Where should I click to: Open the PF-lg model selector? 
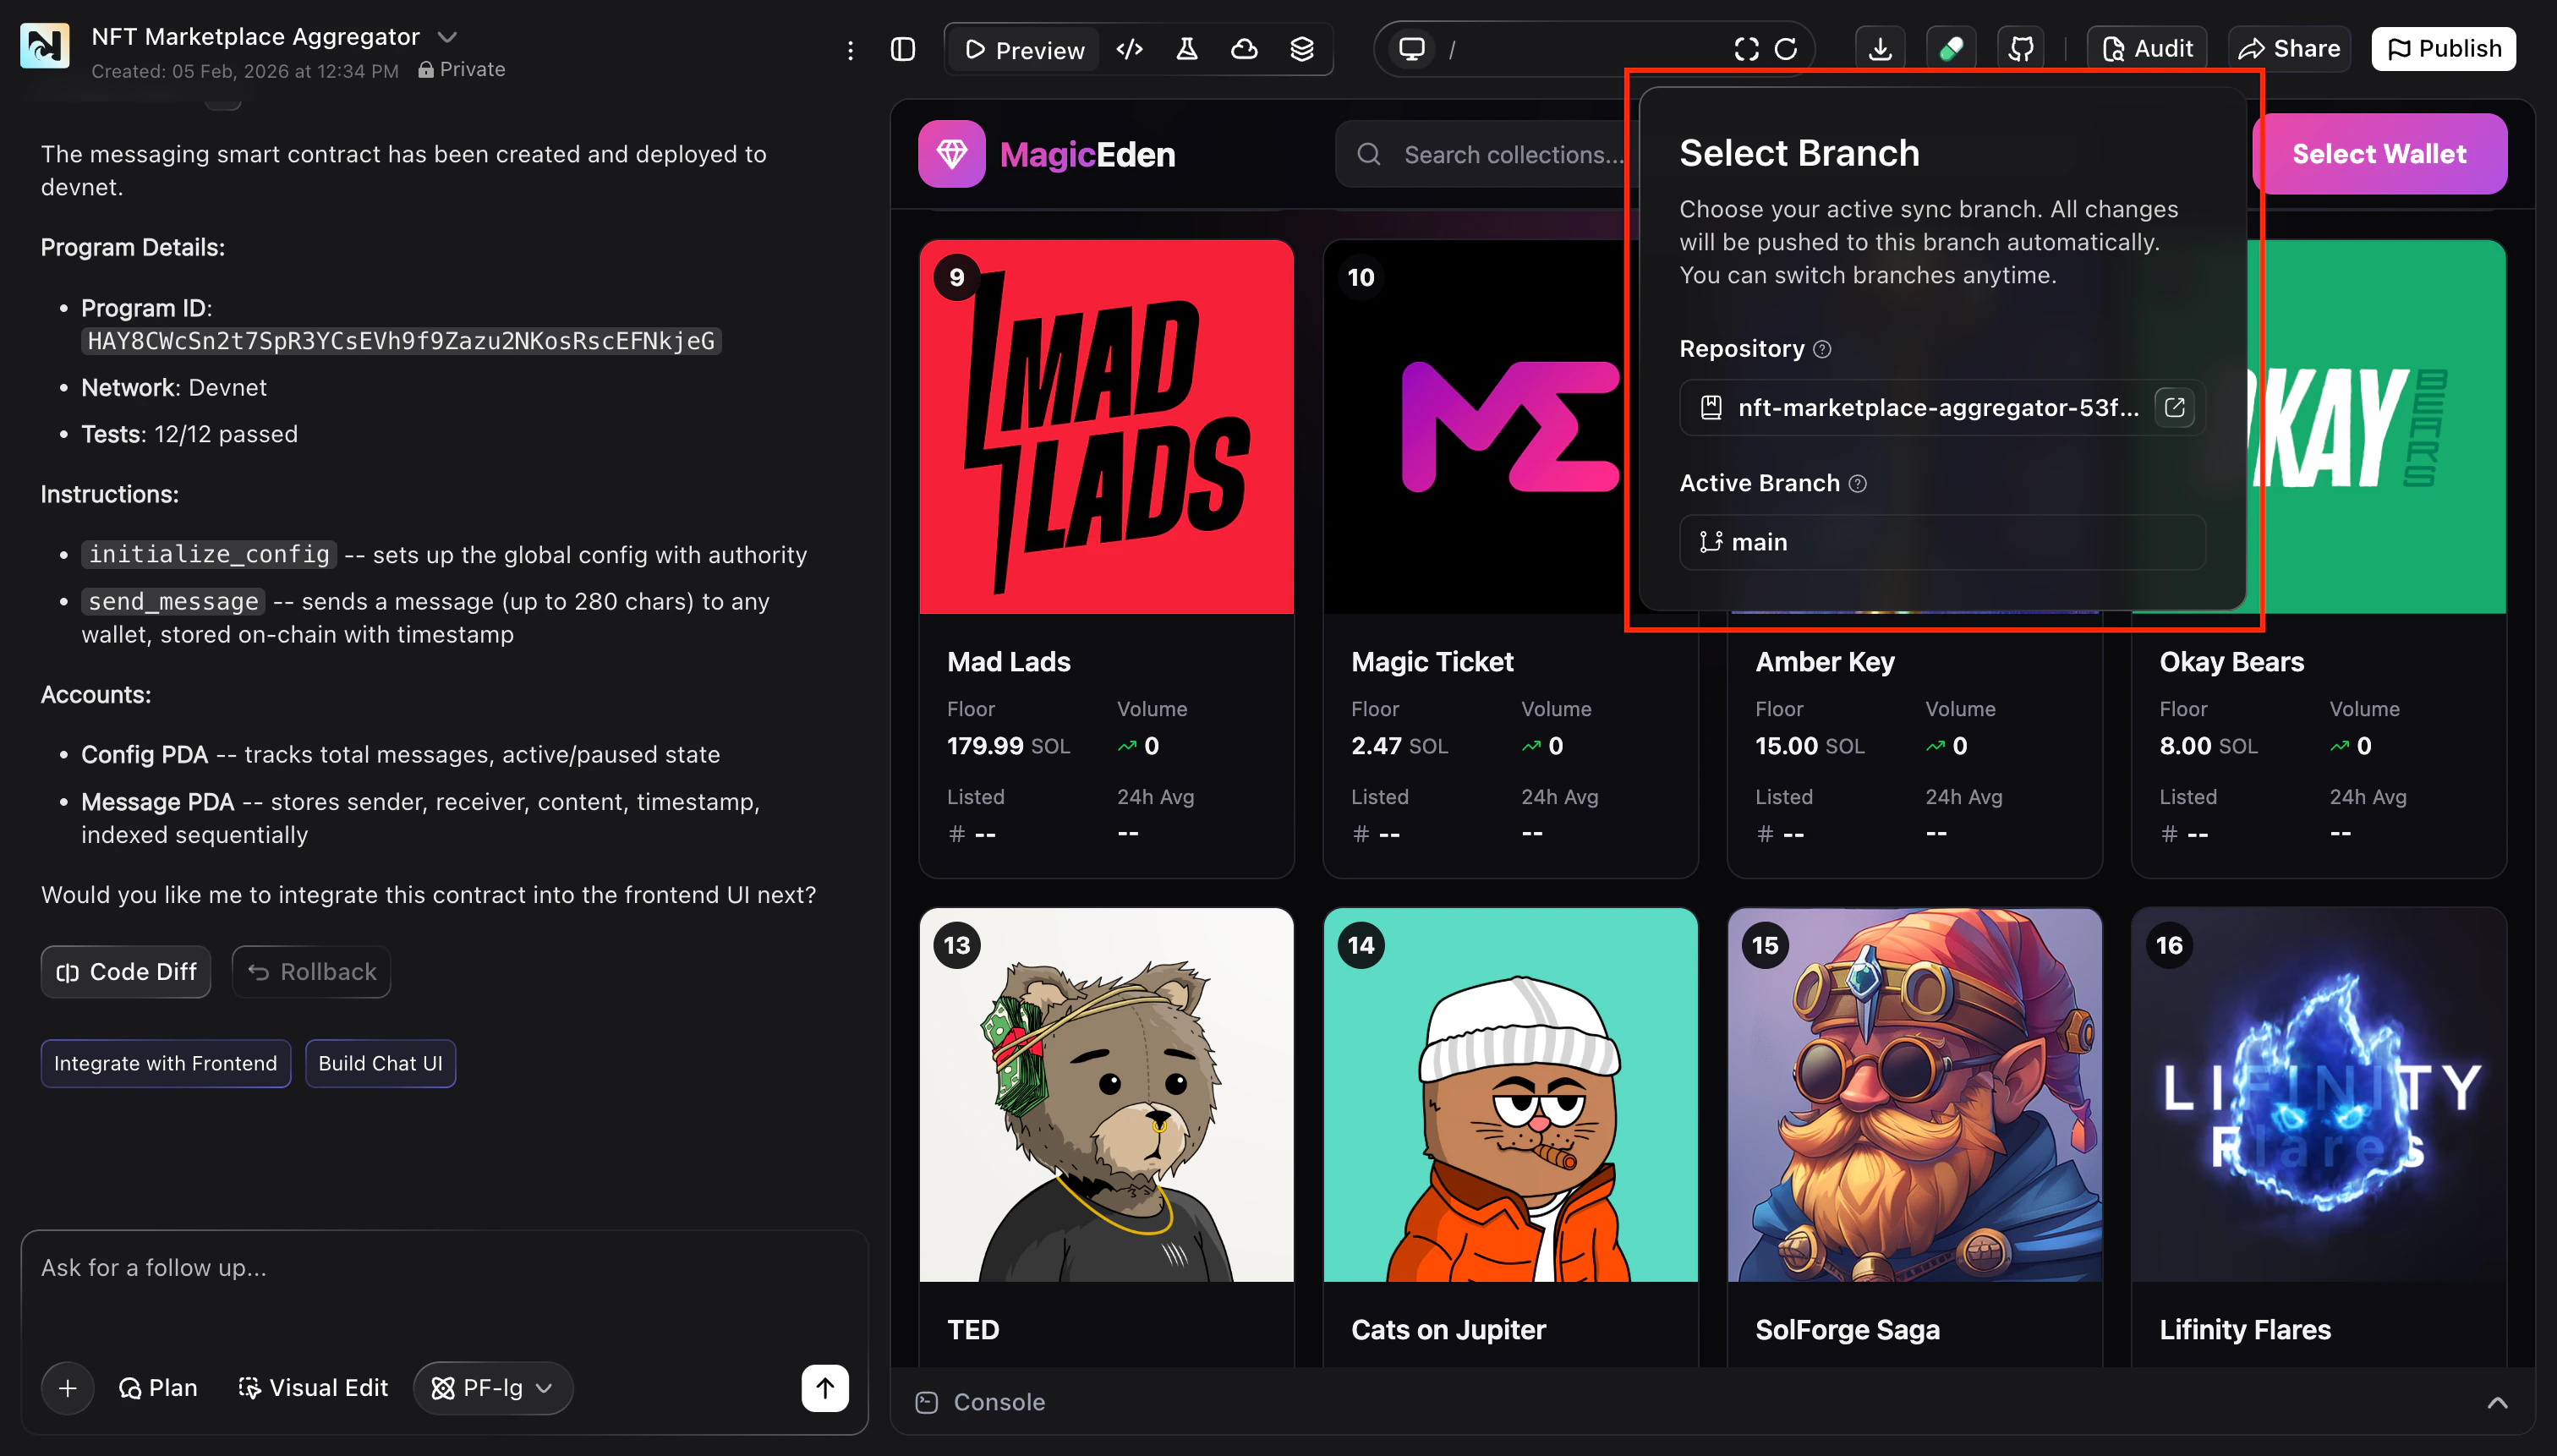(492, 1388)
